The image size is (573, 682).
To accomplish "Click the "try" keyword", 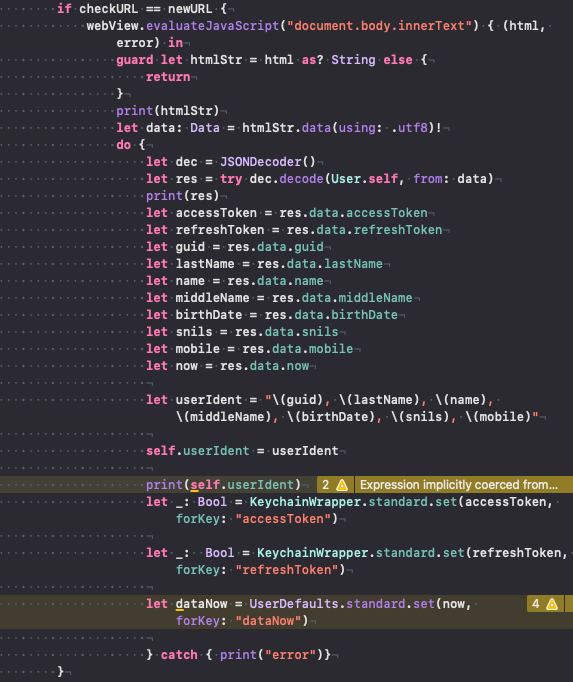I will pos(231,179).
